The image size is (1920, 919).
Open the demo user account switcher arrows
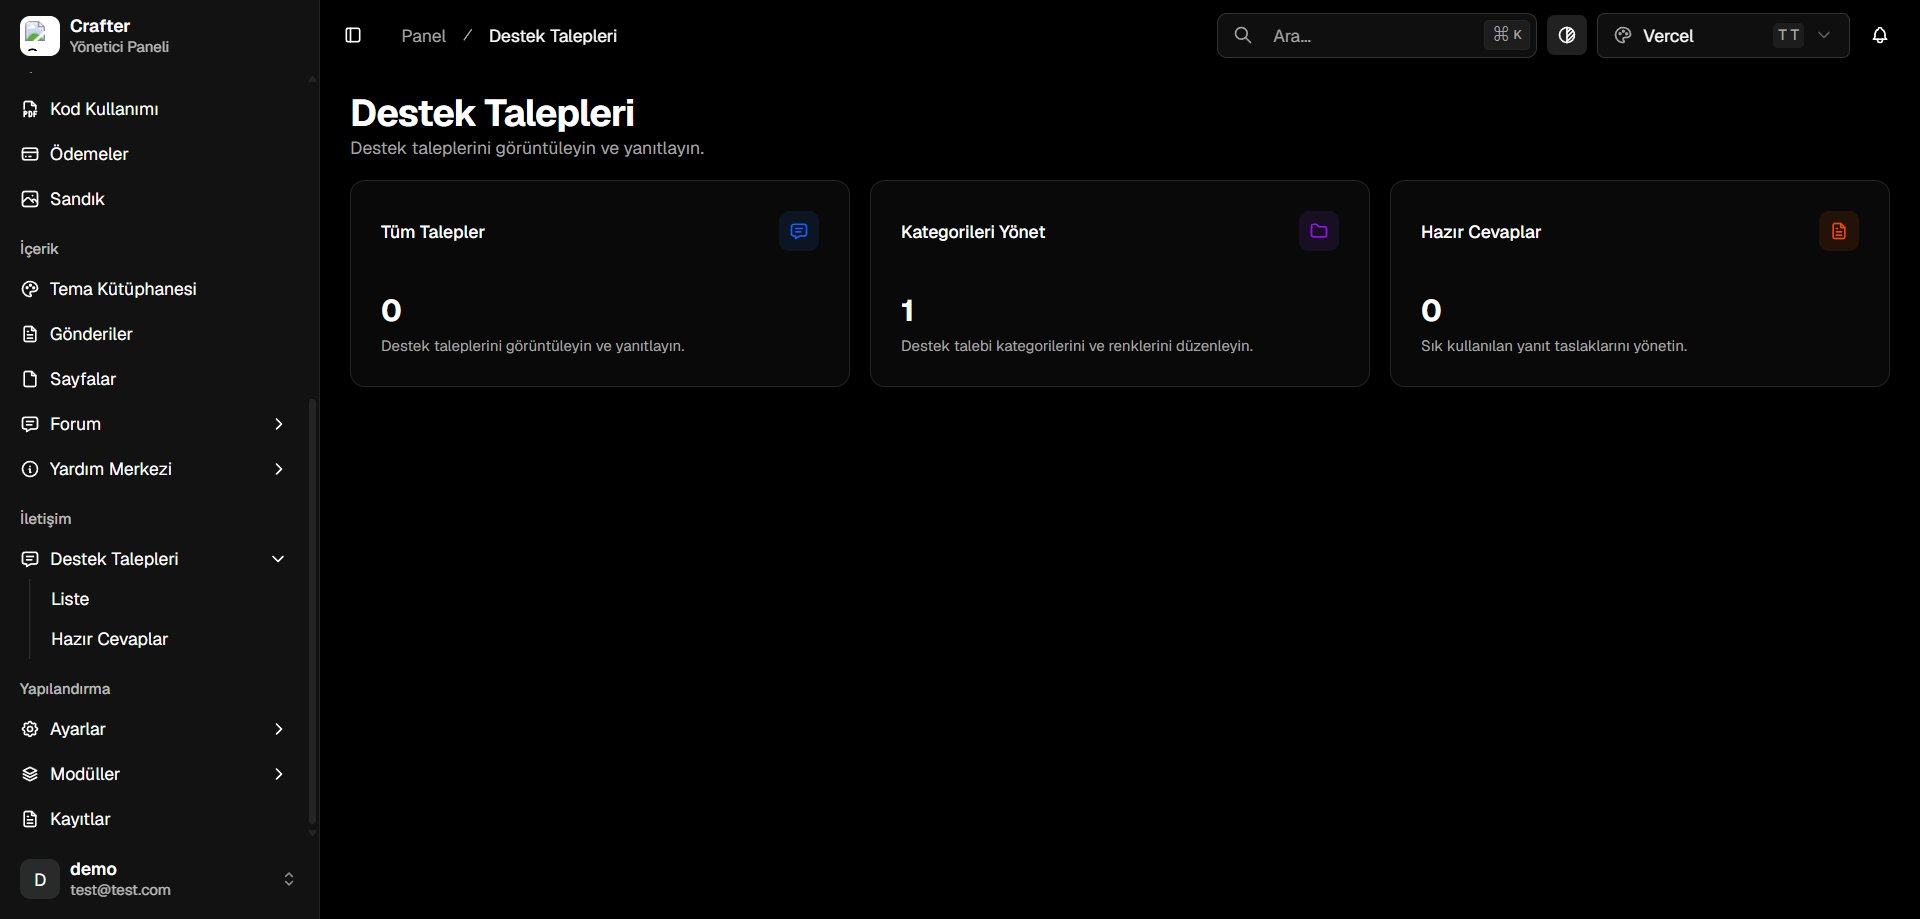(289, 879)
